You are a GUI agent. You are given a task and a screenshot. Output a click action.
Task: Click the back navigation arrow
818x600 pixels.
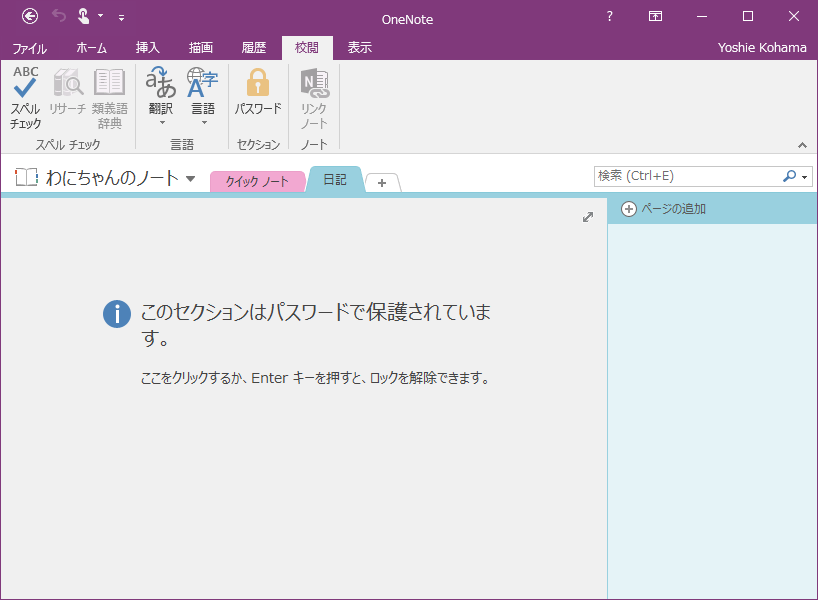pos(28,16)
